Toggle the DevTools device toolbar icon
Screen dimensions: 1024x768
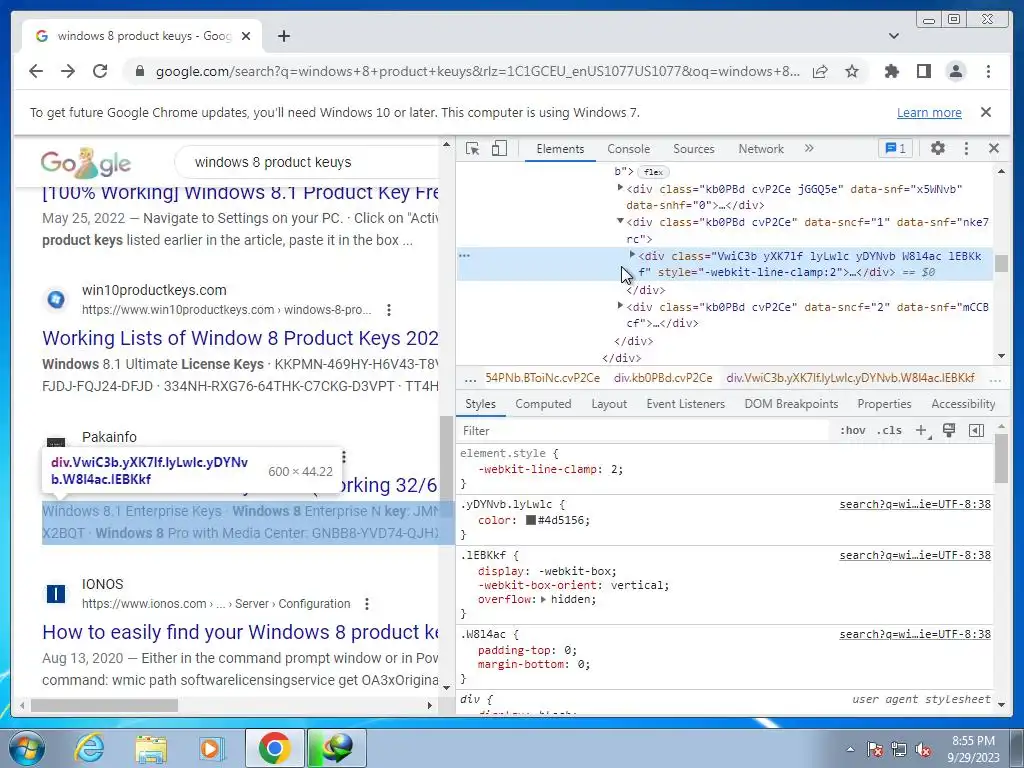point(499,149)
